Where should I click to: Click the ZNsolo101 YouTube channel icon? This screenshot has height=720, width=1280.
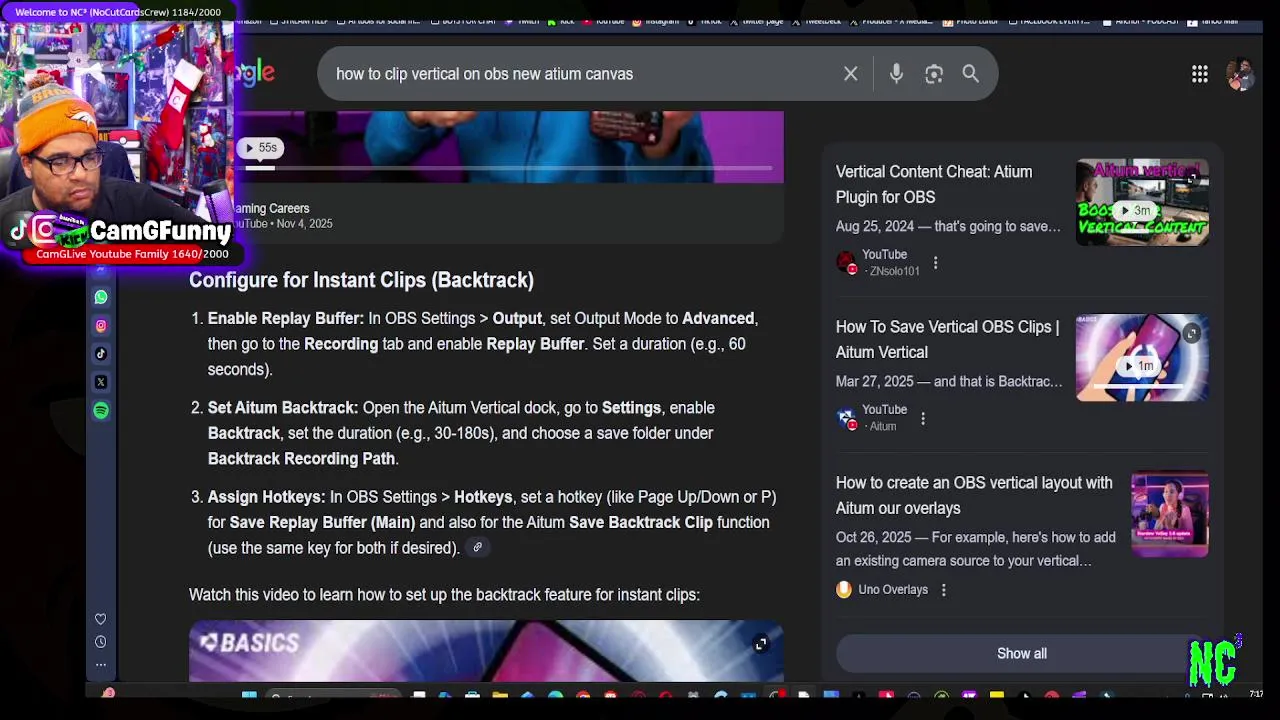846,263
